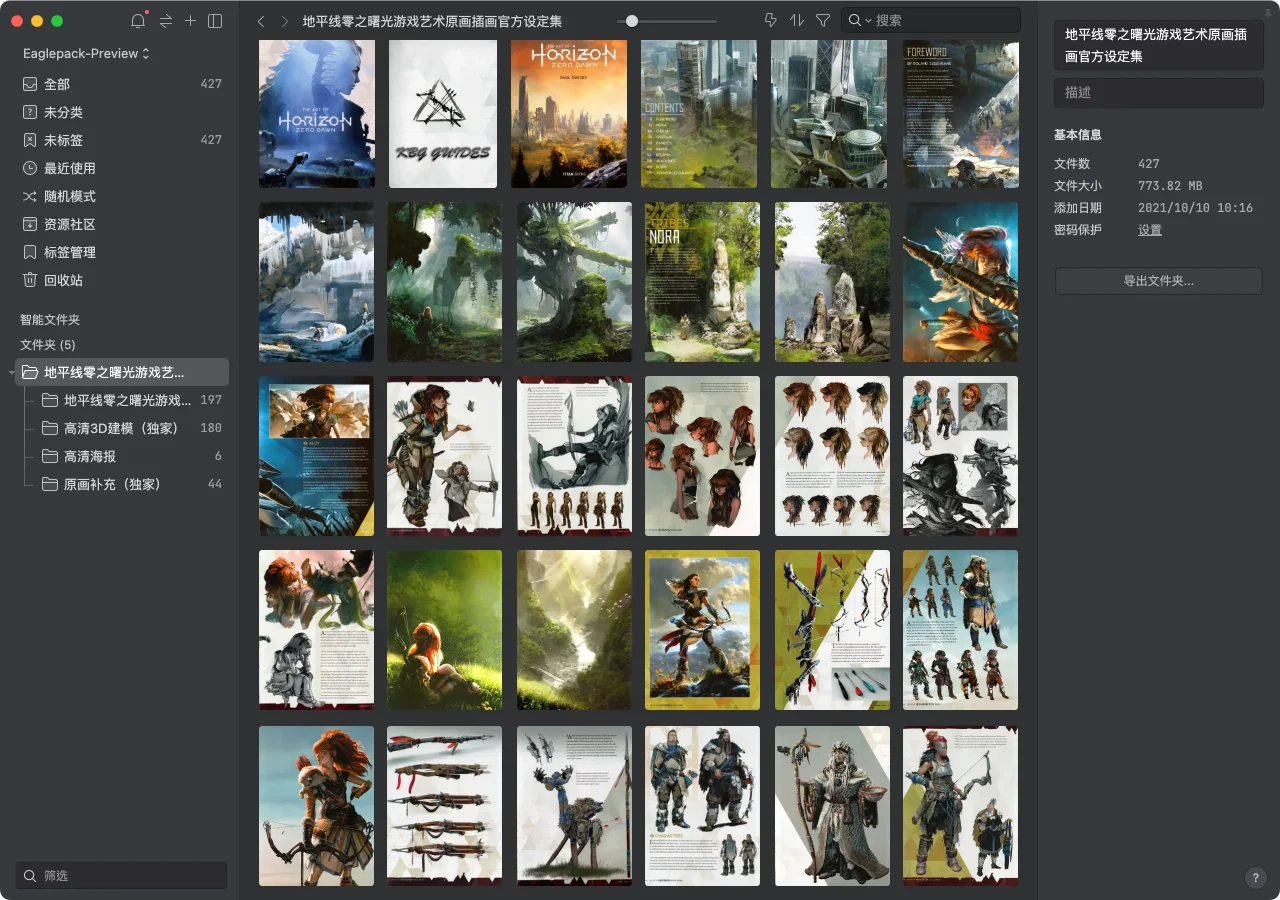Click the folder name field in inspector
This screenshot has width=1280, height=900.
coord(1159,45)
